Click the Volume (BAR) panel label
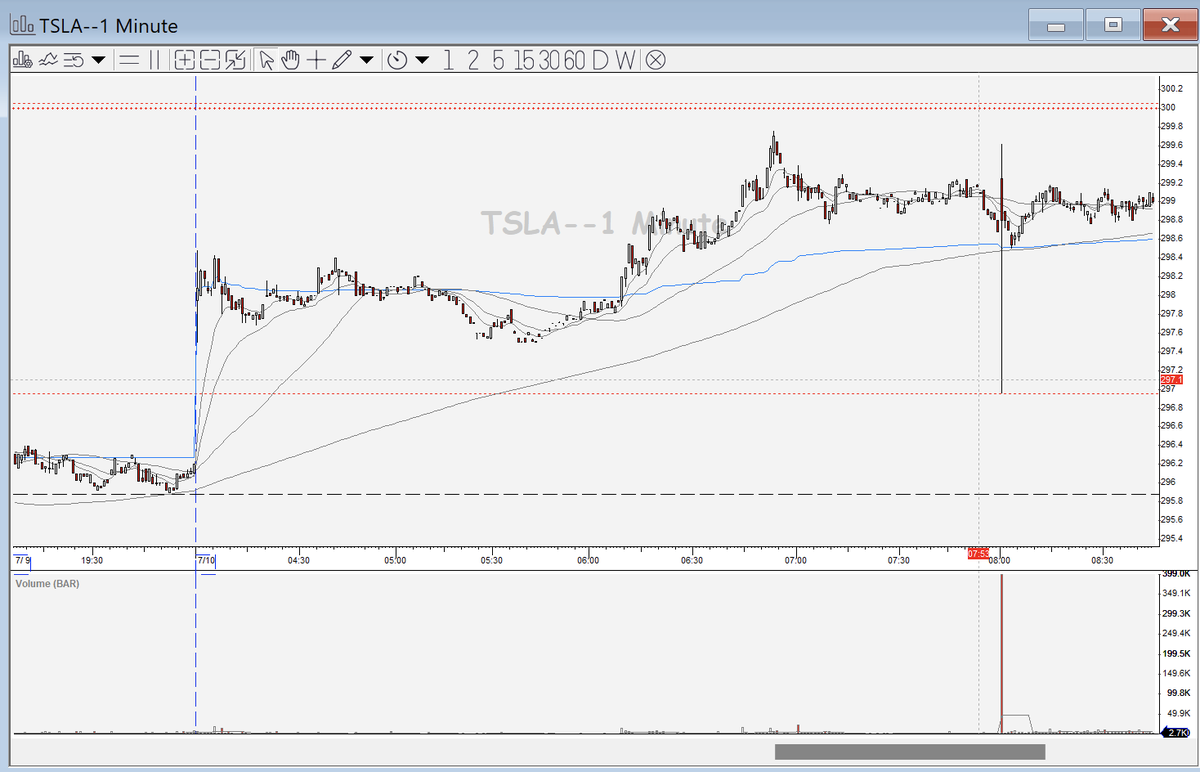Screen dimensions: 1200x772 [47, 582]
